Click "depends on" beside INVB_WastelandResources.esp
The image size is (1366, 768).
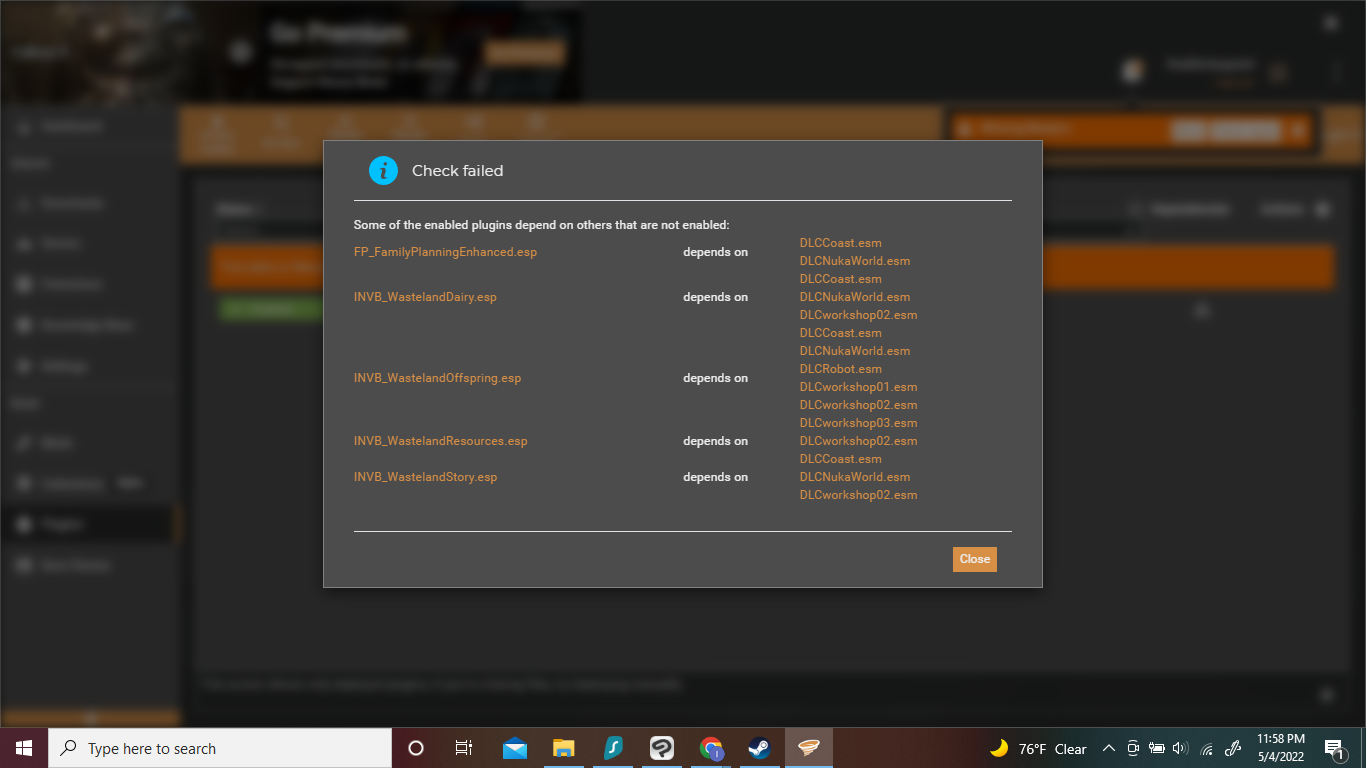tap(715, 441)
